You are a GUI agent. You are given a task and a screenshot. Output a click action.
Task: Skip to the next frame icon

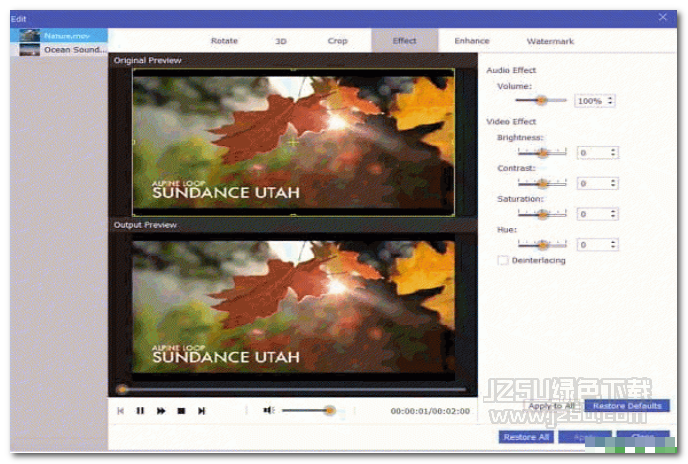[201, 410]
